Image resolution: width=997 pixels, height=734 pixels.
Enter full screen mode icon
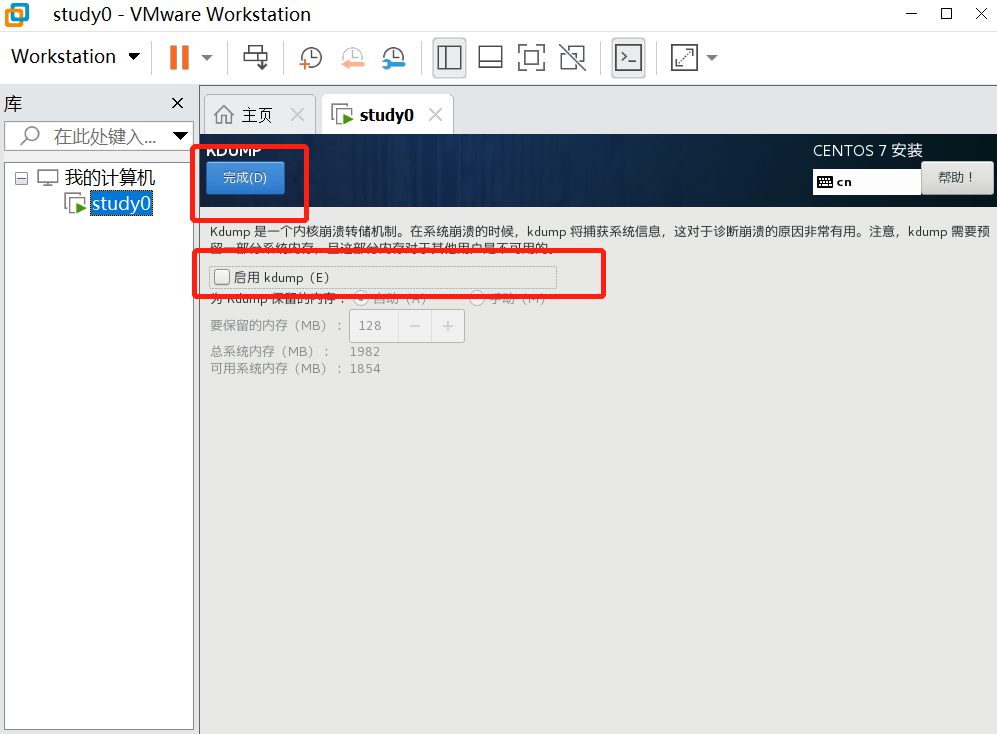pyautogui.click(x=532, y=57)
